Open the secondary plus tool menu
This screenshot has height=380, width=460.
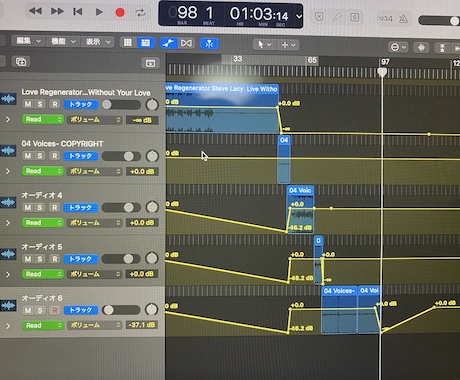click(288, 45)
